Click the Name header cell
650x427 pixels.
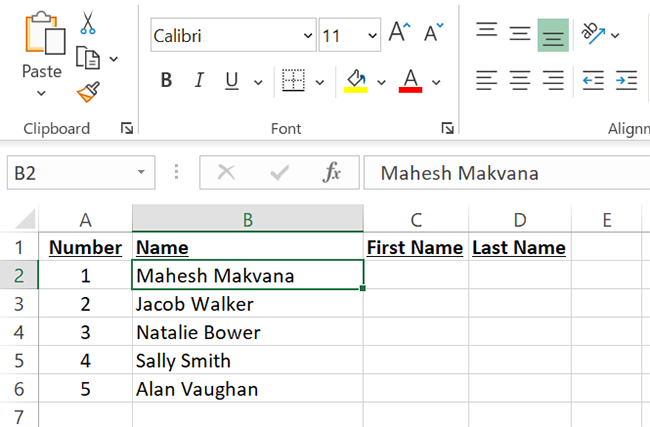[248, 247]
